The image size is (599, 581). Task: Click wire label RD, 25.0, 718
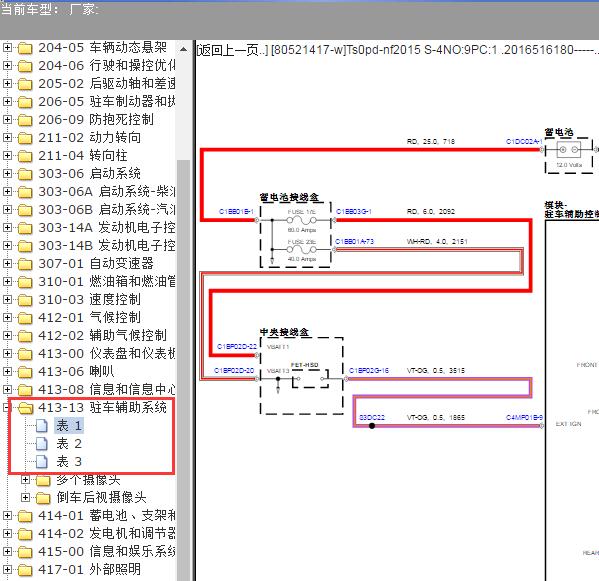431,142
